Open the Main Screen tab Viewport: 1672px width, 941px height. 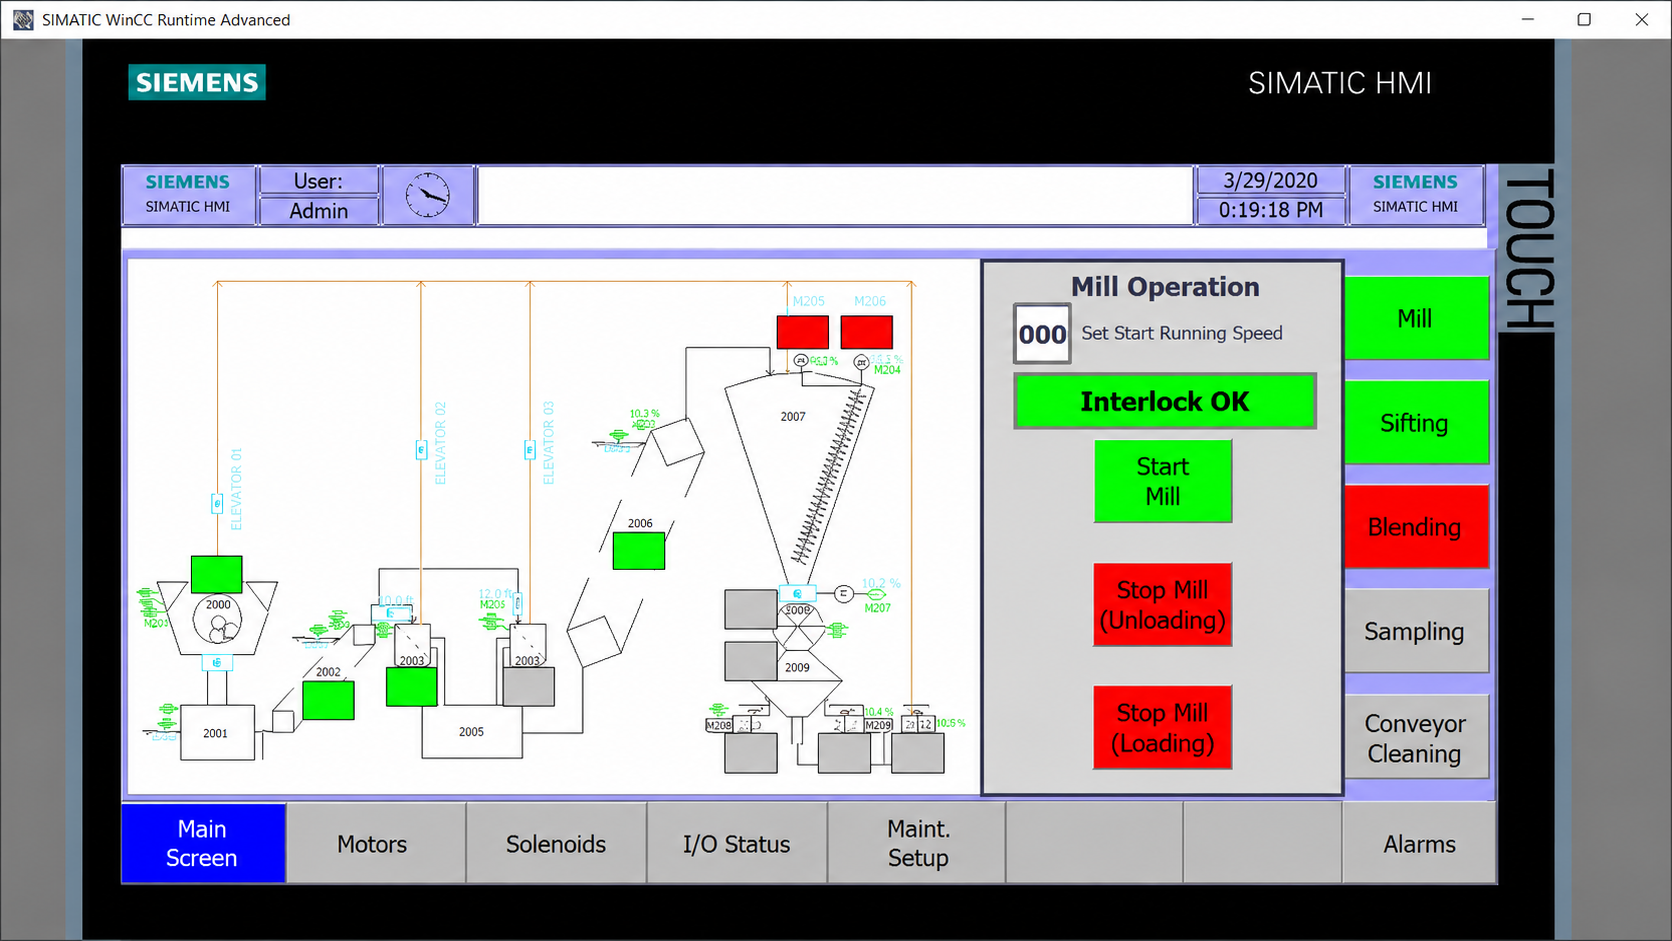[203, 843]
